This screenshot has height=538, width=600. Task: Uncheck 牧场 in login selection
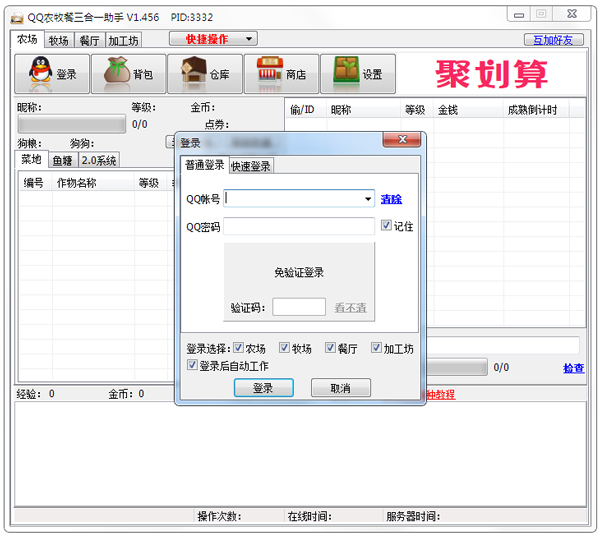tap(284, 348)
